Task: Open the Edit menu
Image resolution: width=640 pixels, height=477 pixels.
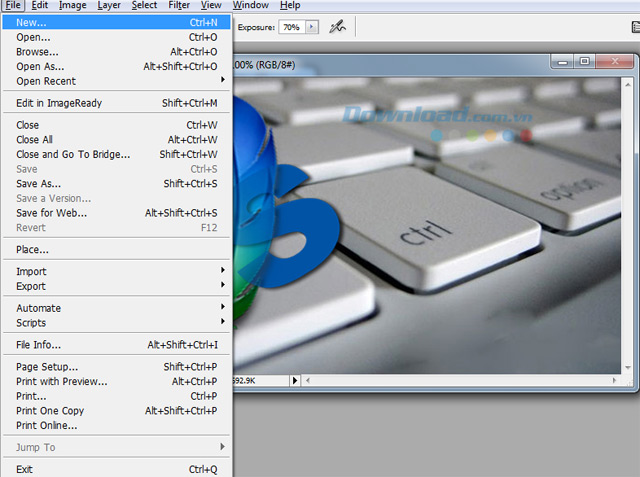Action: [40, 5]
